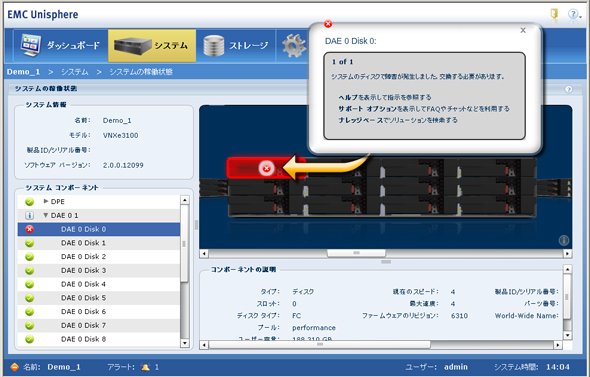This screenshot has width=590, height=377.
Task: Click the dashboard monitor icon
Action: [x=31, y=45]
